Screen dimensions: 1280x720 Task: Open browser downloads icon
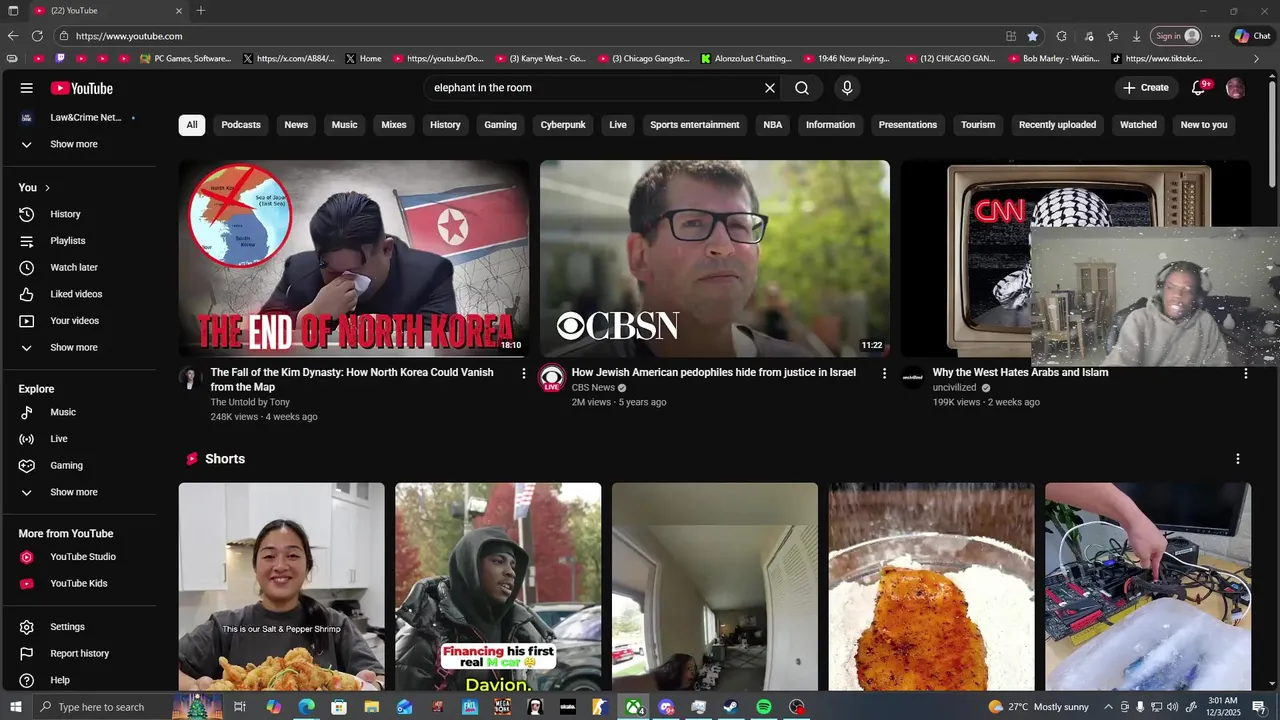coord(1136,36)
